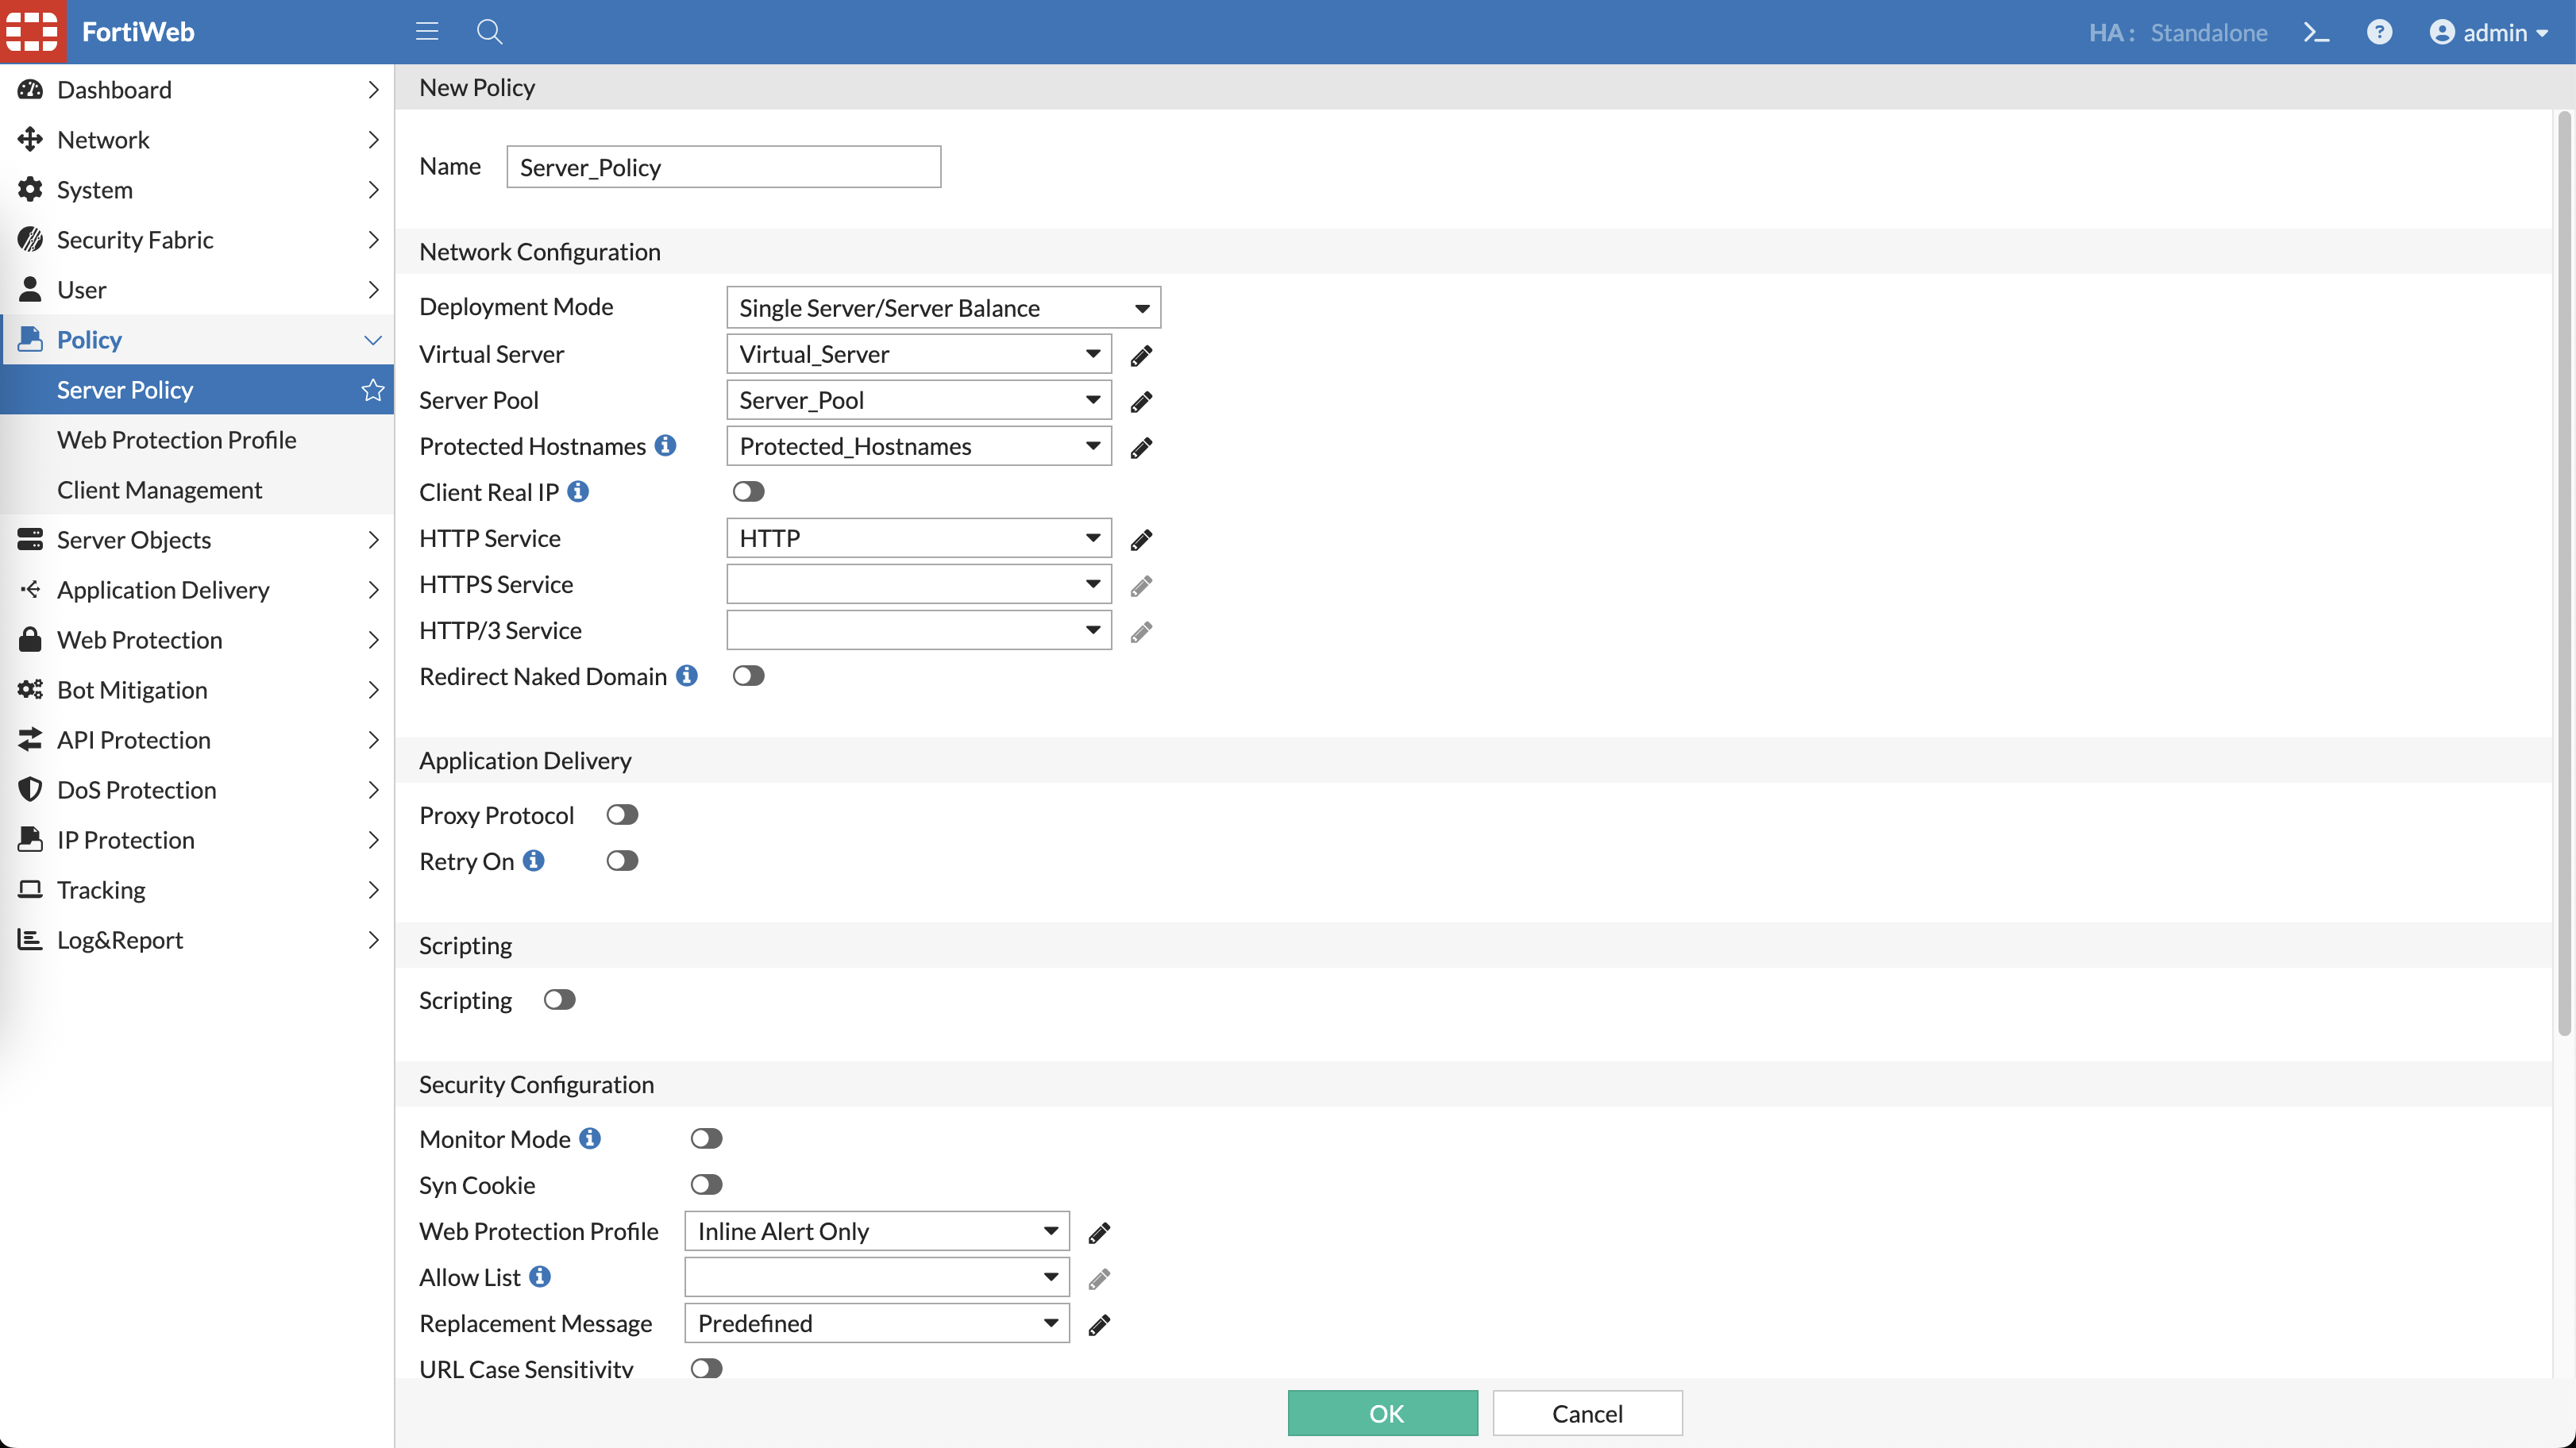2576x1448 pixels.
Task: Turn on Proxy Protocol switch
Action: tap(622, 815)
